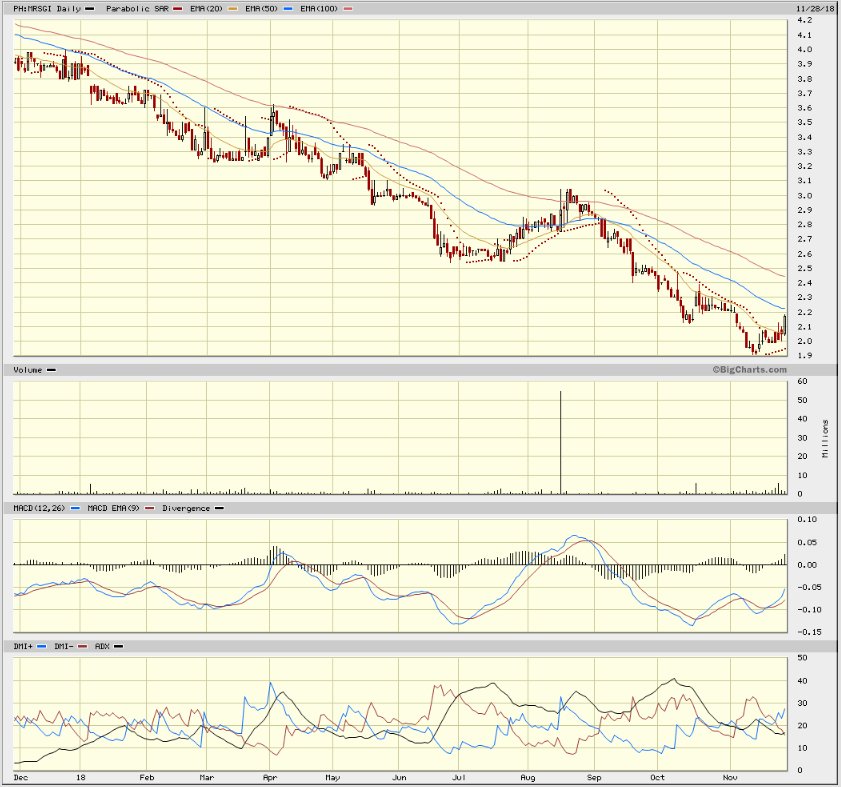Click the EMA(50) legend label
Image resolution: width=841 pixels, height=787 pixels.
click(261, 9)
